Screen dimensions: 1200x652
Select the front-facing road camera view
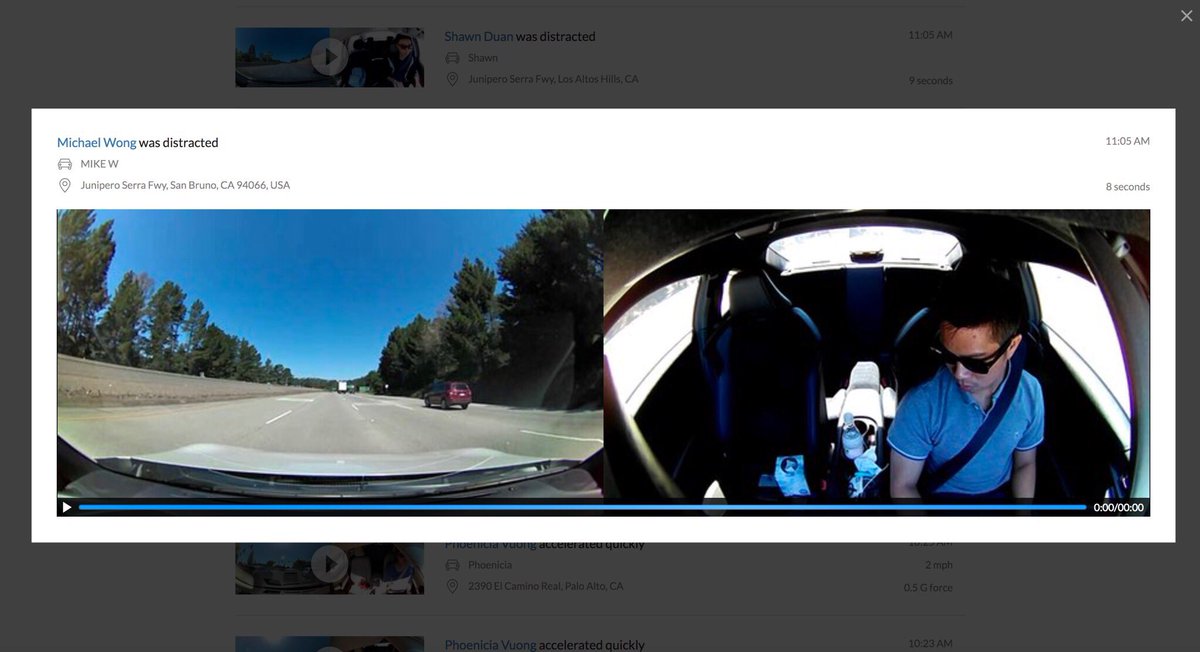pyautogui.click(x=330, y=353)
